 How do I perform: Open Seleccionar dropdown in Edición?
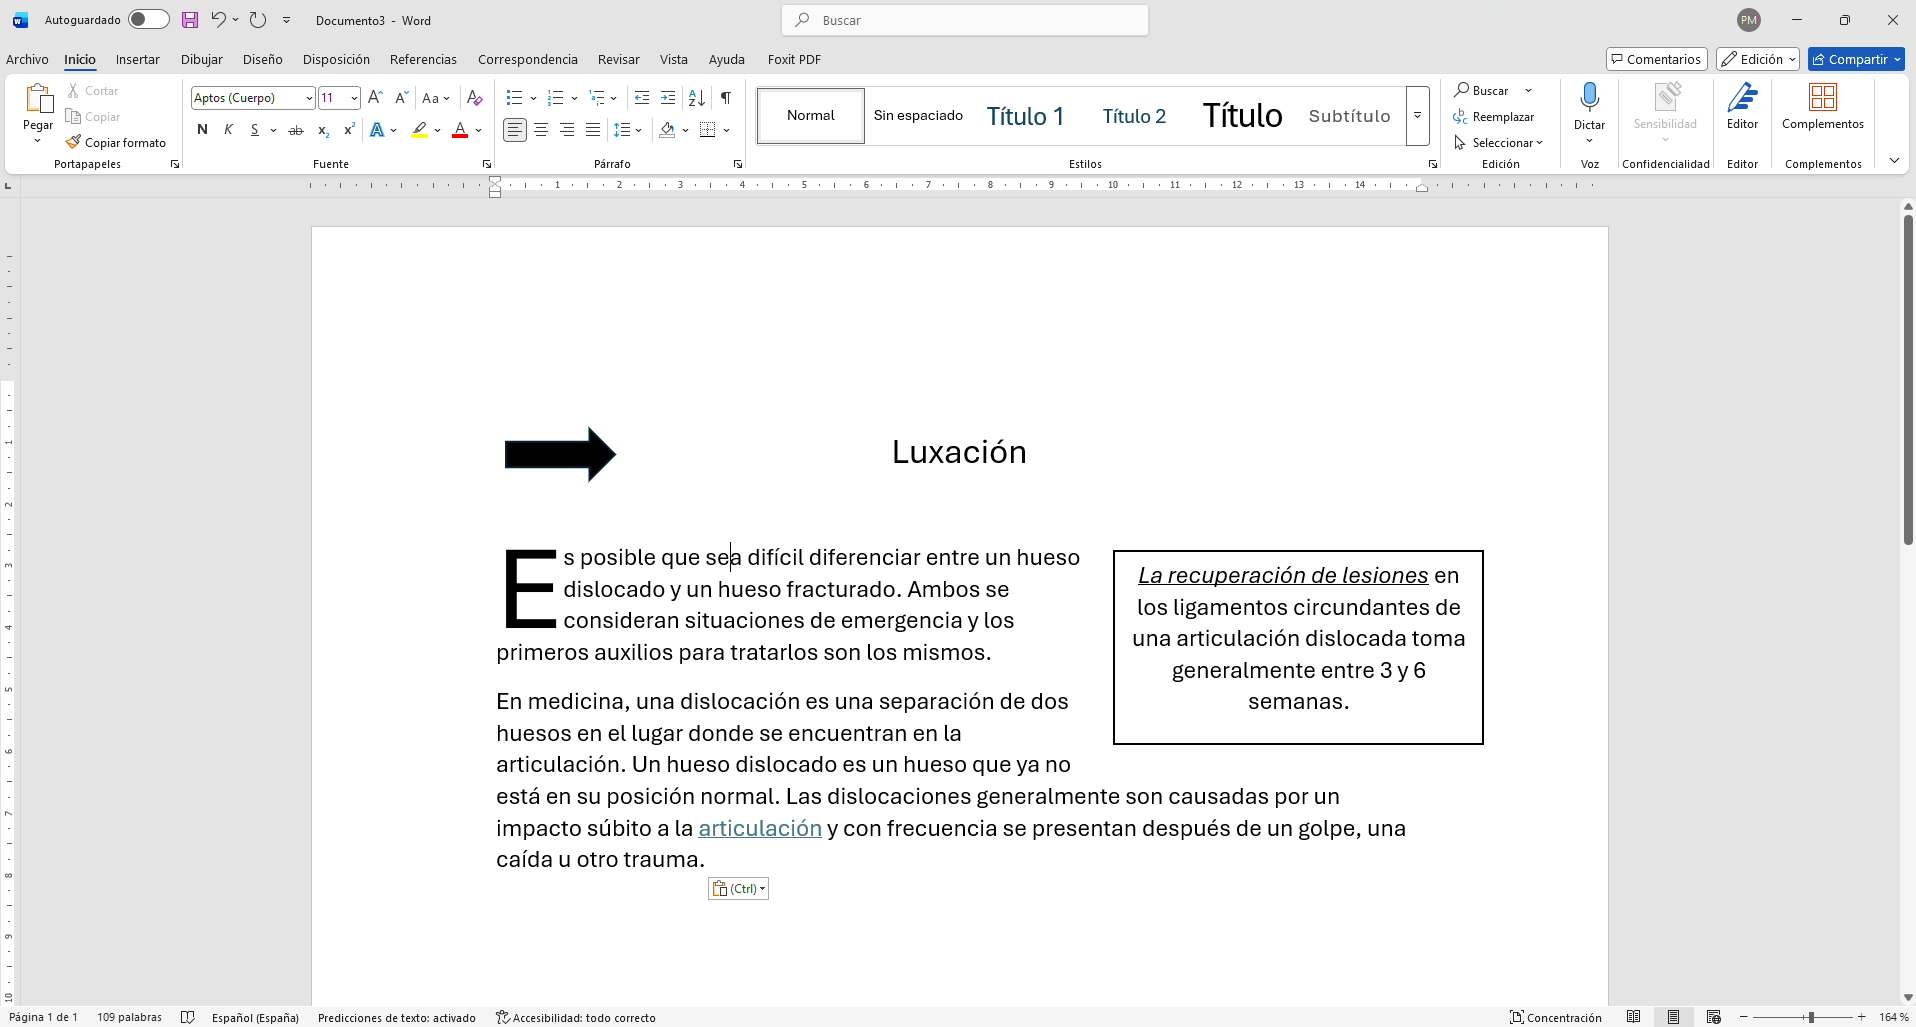[x=1498, y=143]
